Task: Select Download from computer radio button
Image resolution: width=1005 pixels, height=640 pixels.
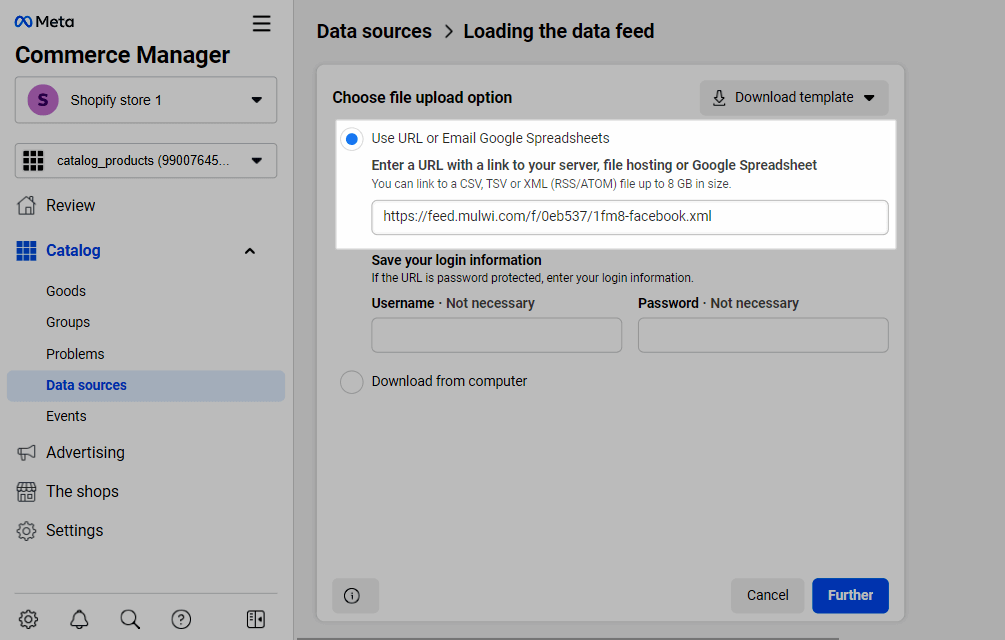Action: click(351, 382)
